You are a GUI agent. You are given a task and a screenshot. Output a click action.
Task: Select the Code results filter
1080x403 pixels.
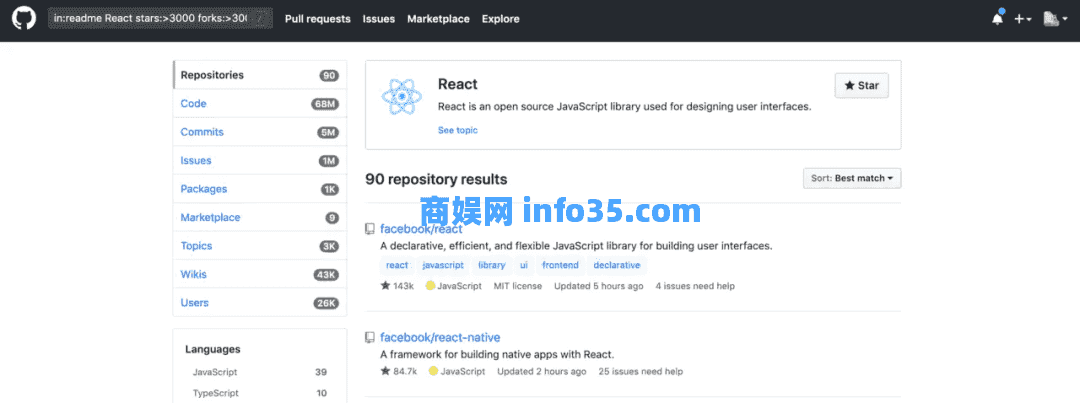(x=260, y=103)
